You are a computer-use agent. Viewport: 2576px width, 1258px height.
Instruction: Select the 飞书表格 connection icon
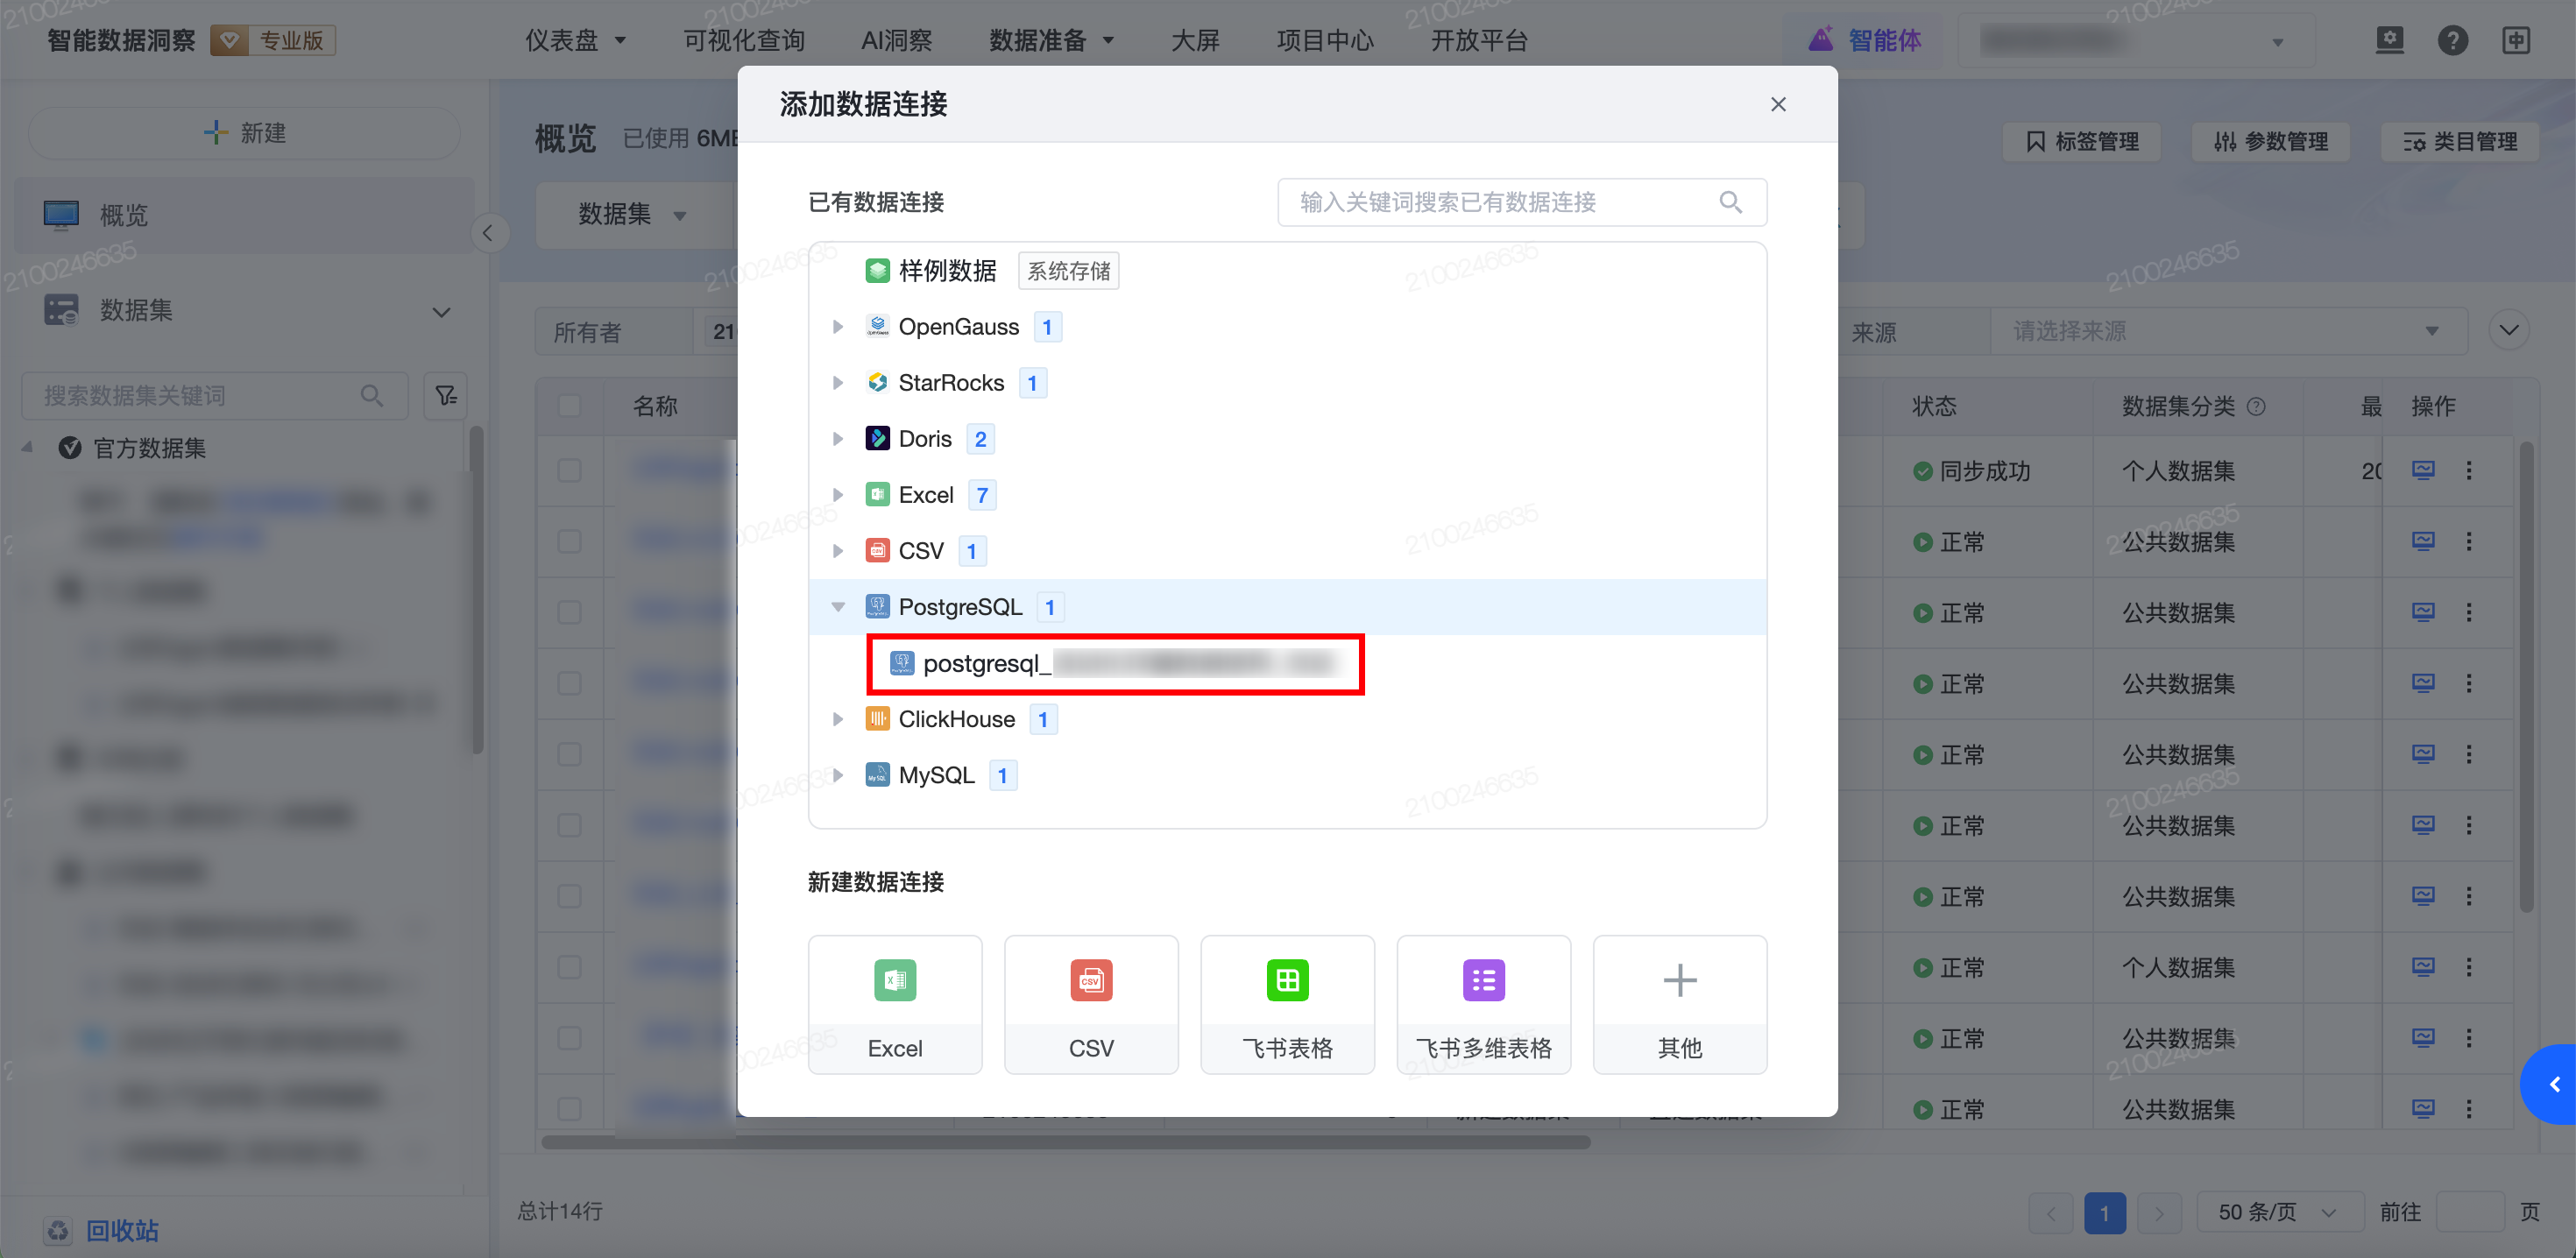tap(1286, 980)
